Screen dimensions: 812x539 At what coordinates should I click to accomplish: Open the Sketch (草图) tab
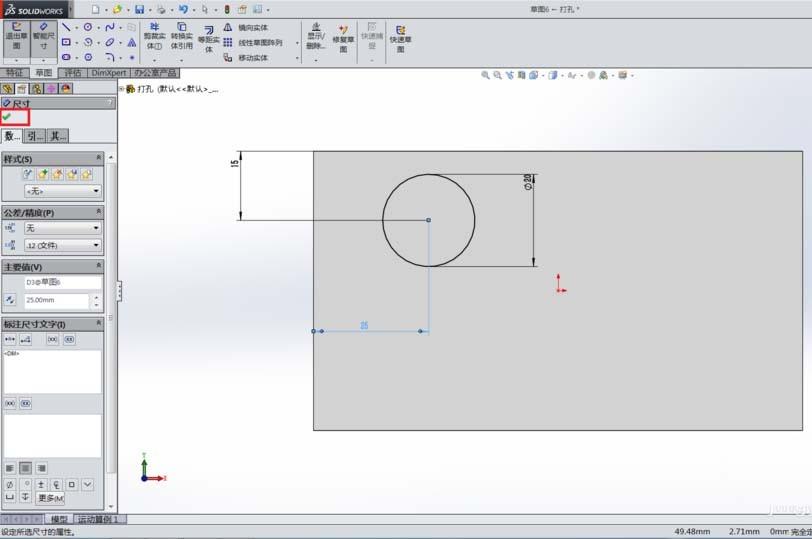[44, 73]
